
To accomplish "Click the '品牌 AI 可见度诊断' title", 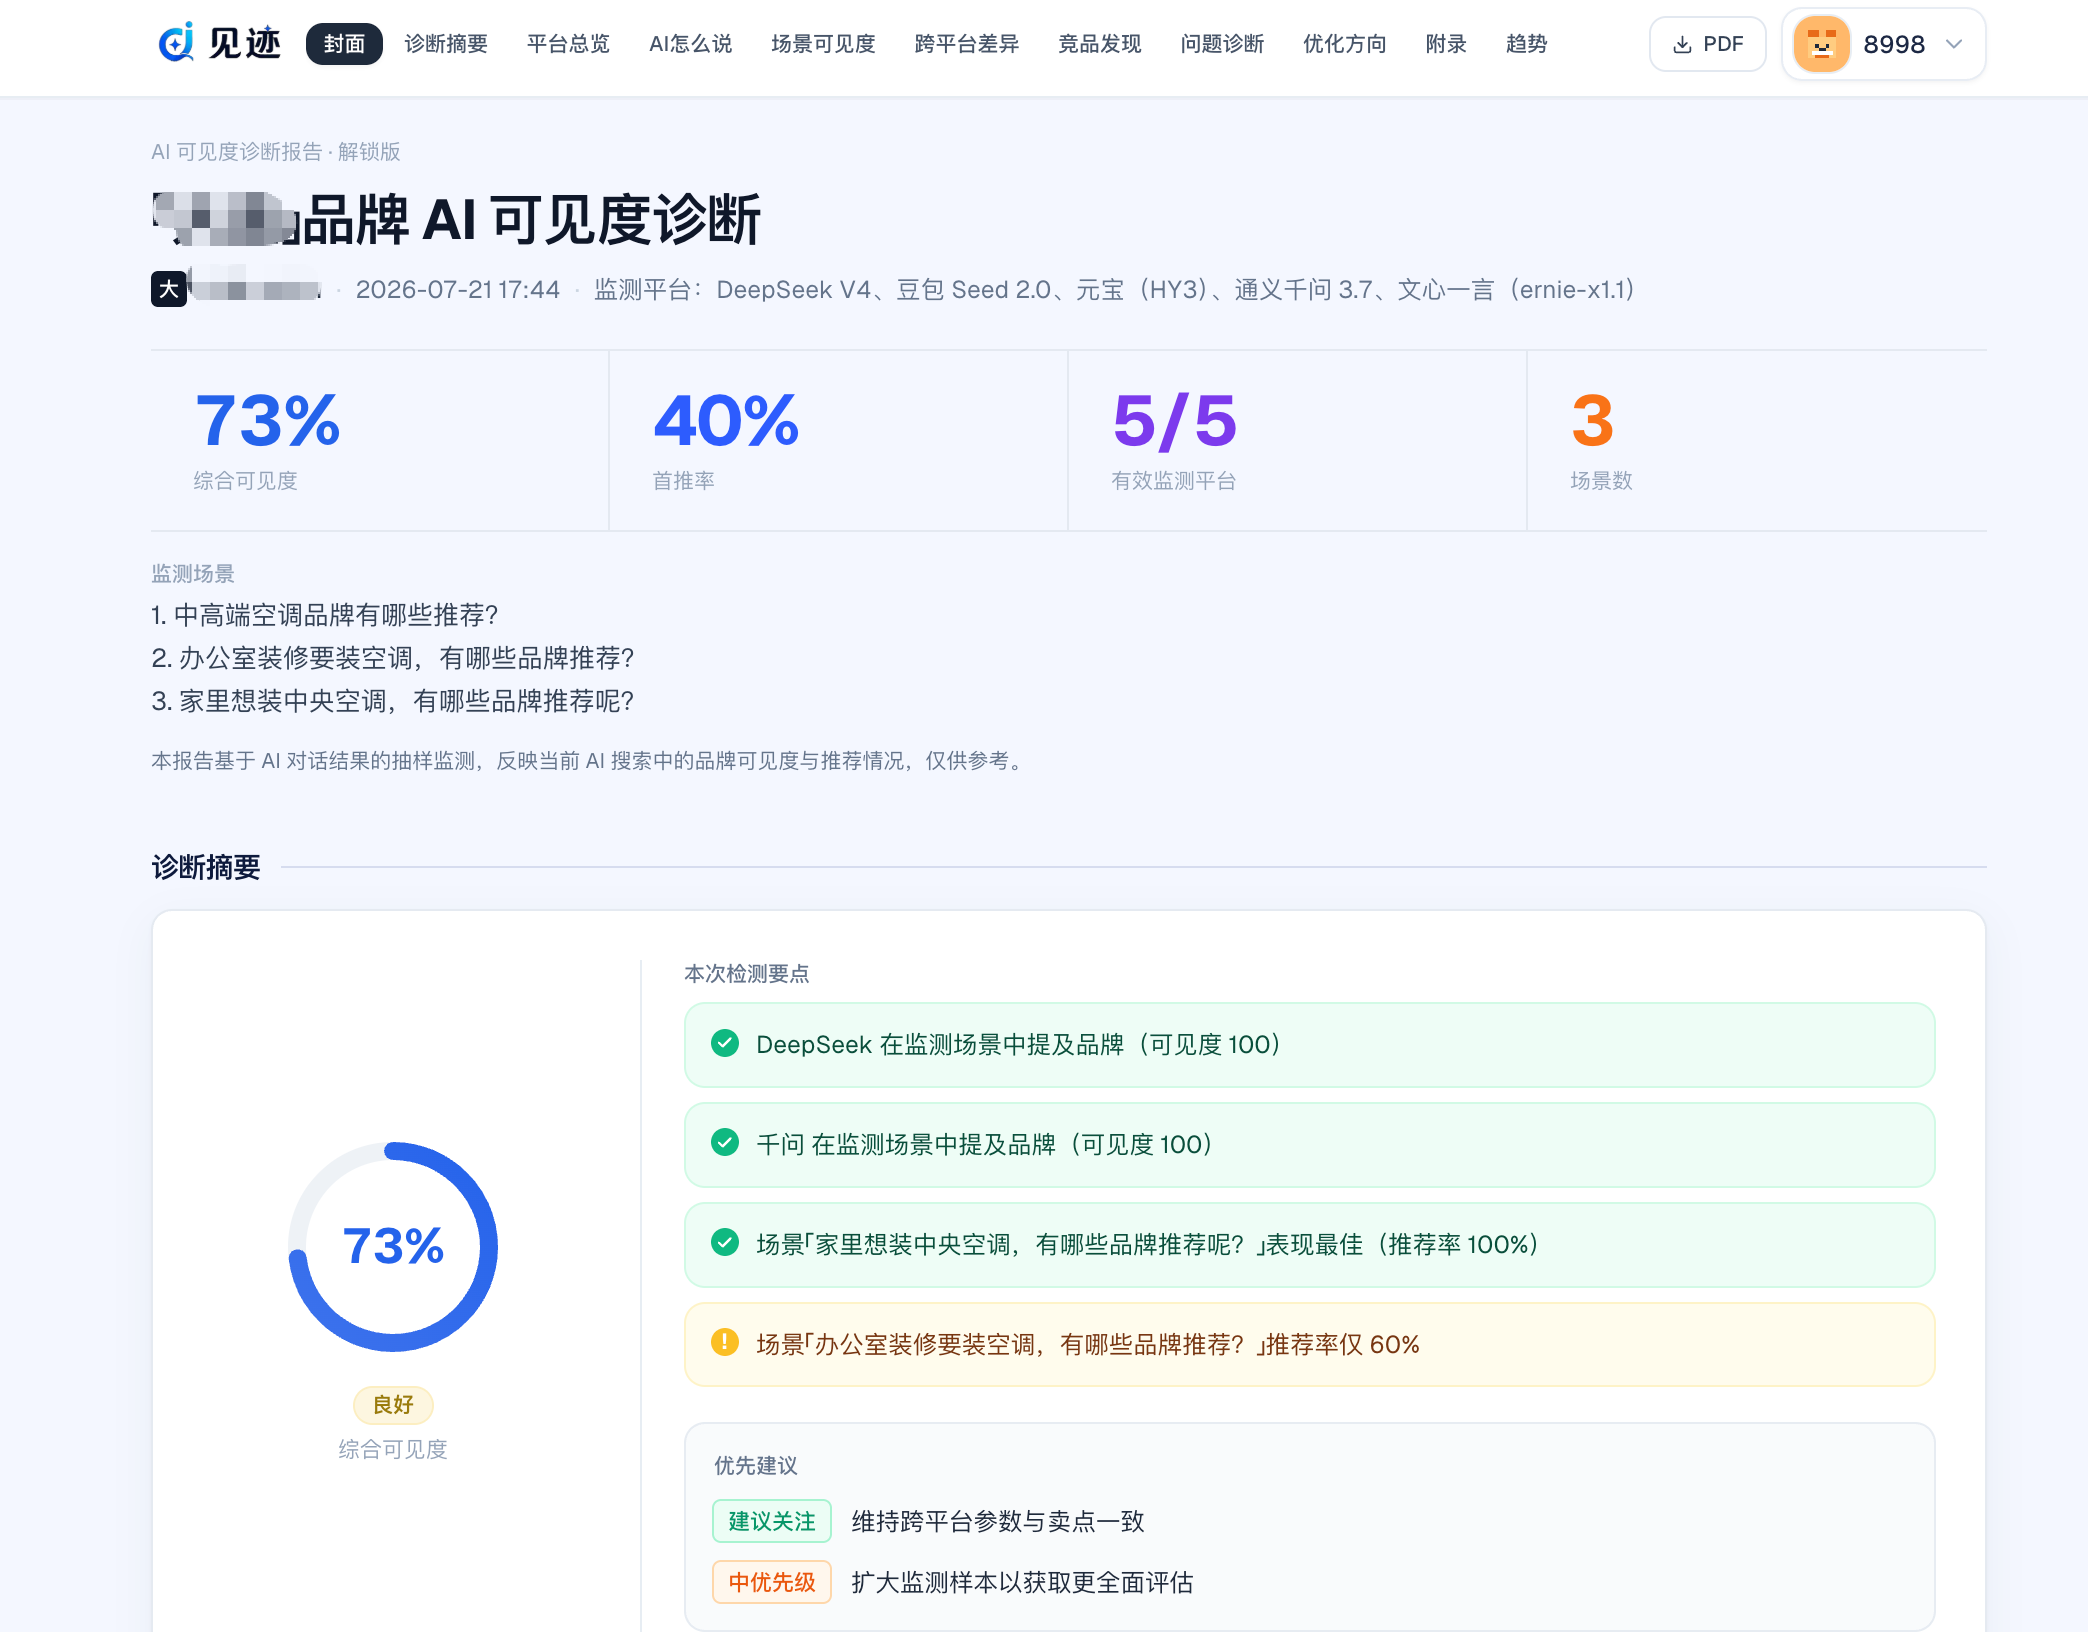I will click(531, 220).
